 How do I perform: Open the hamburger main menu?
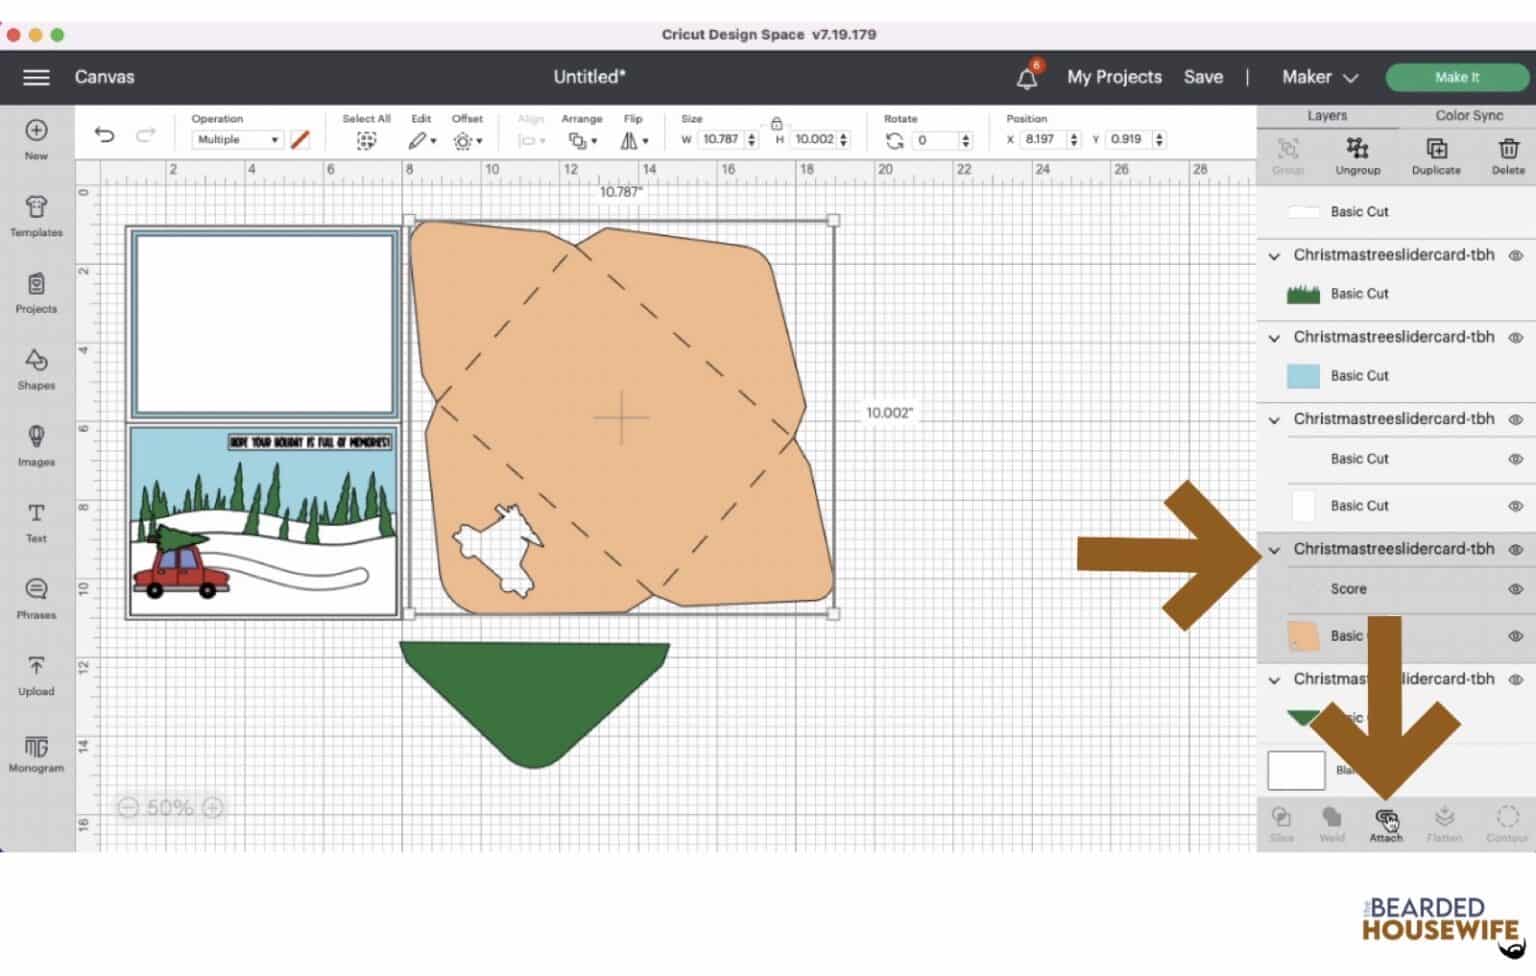(x=36, y=78)
